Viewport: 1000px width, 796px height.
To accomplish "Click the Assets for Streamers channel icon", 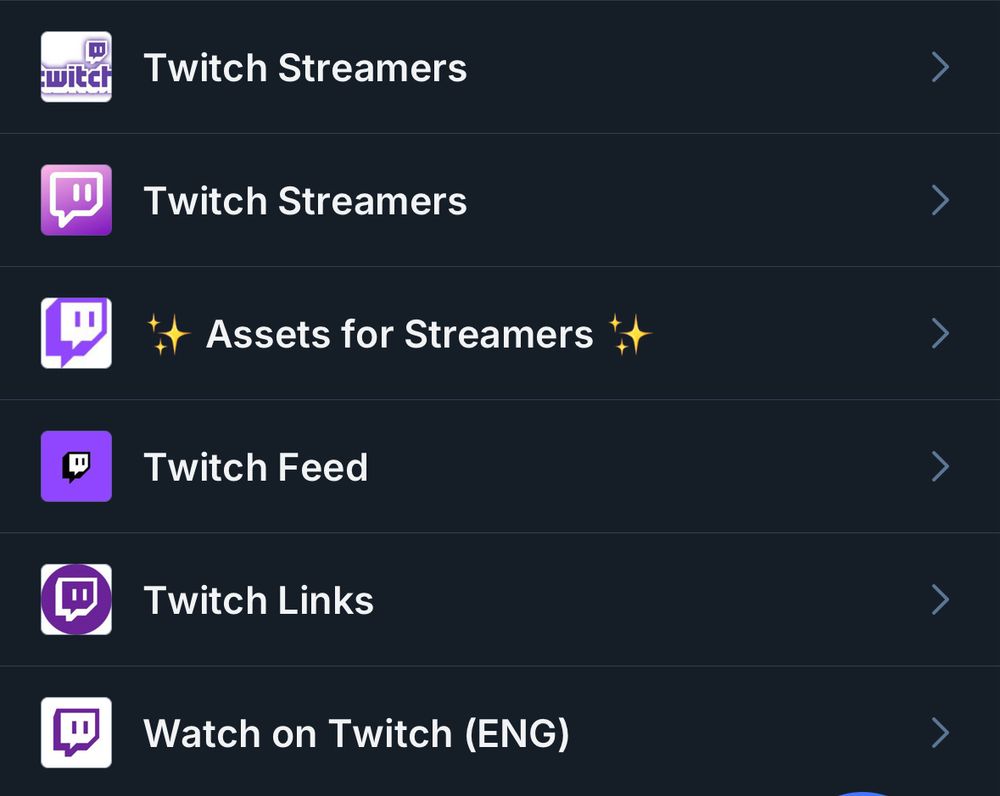I will [76, 333].
